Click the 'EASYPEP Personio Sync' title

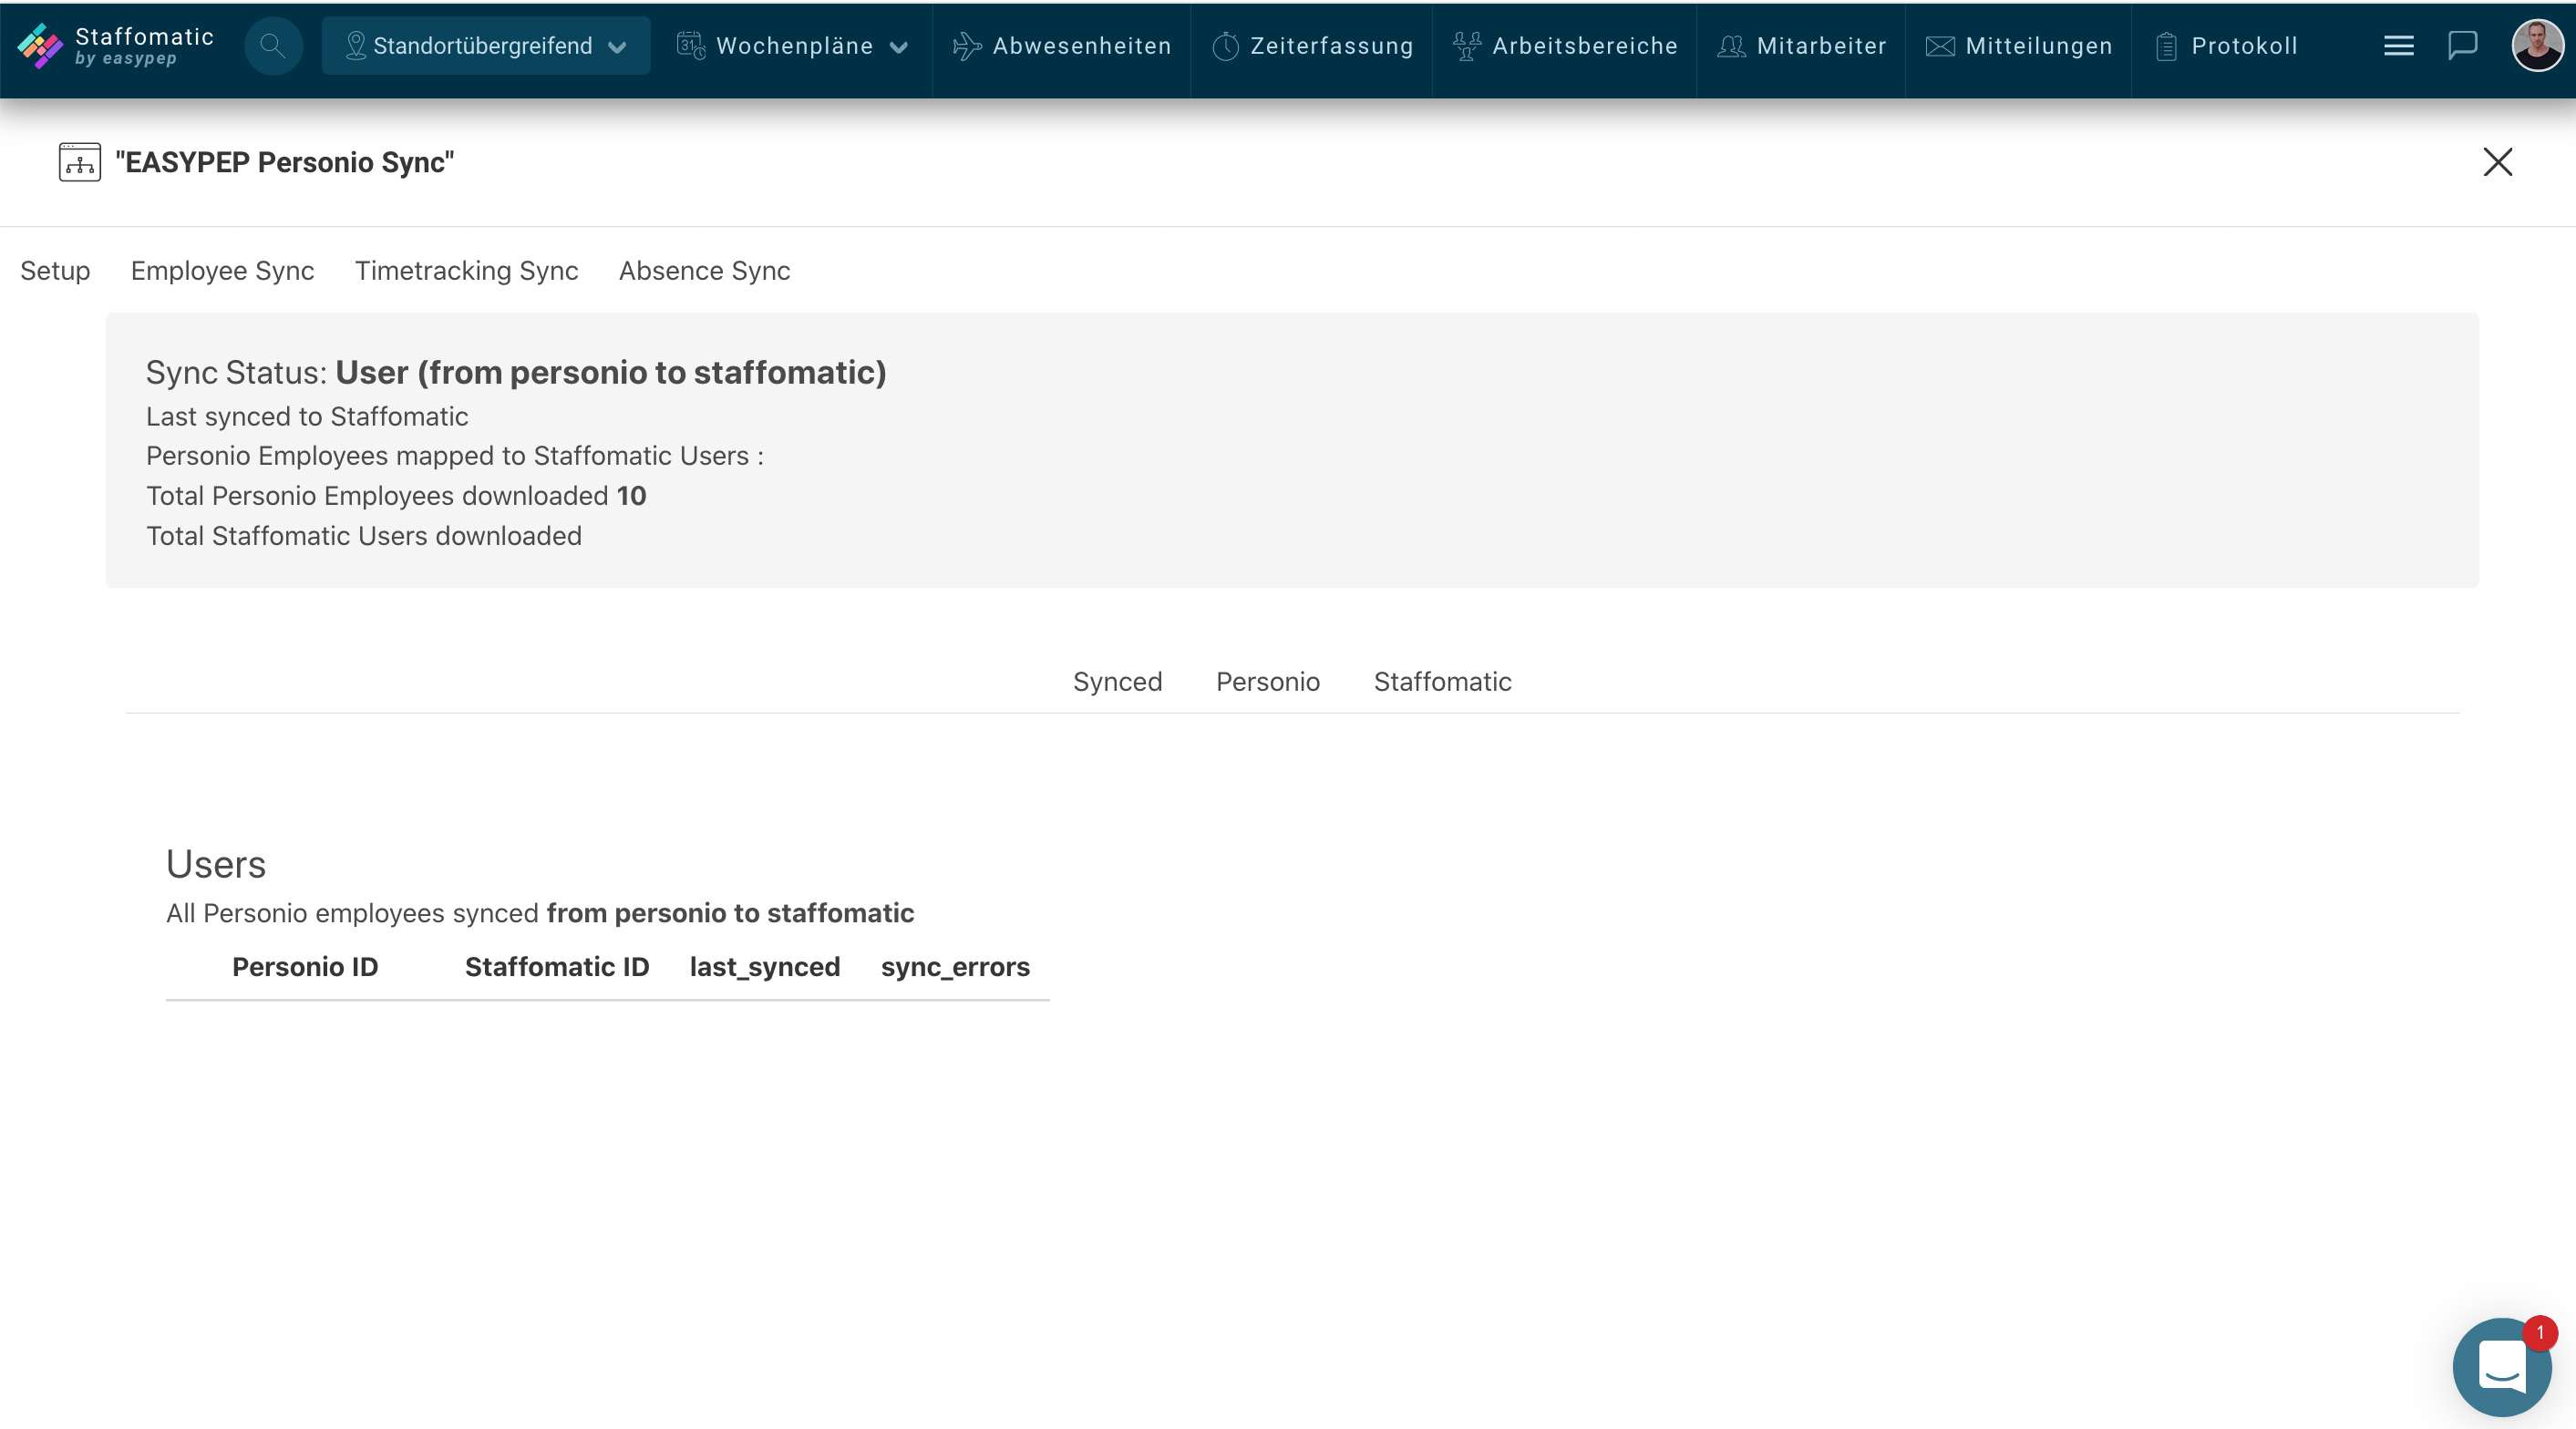[x=284, y=162]
